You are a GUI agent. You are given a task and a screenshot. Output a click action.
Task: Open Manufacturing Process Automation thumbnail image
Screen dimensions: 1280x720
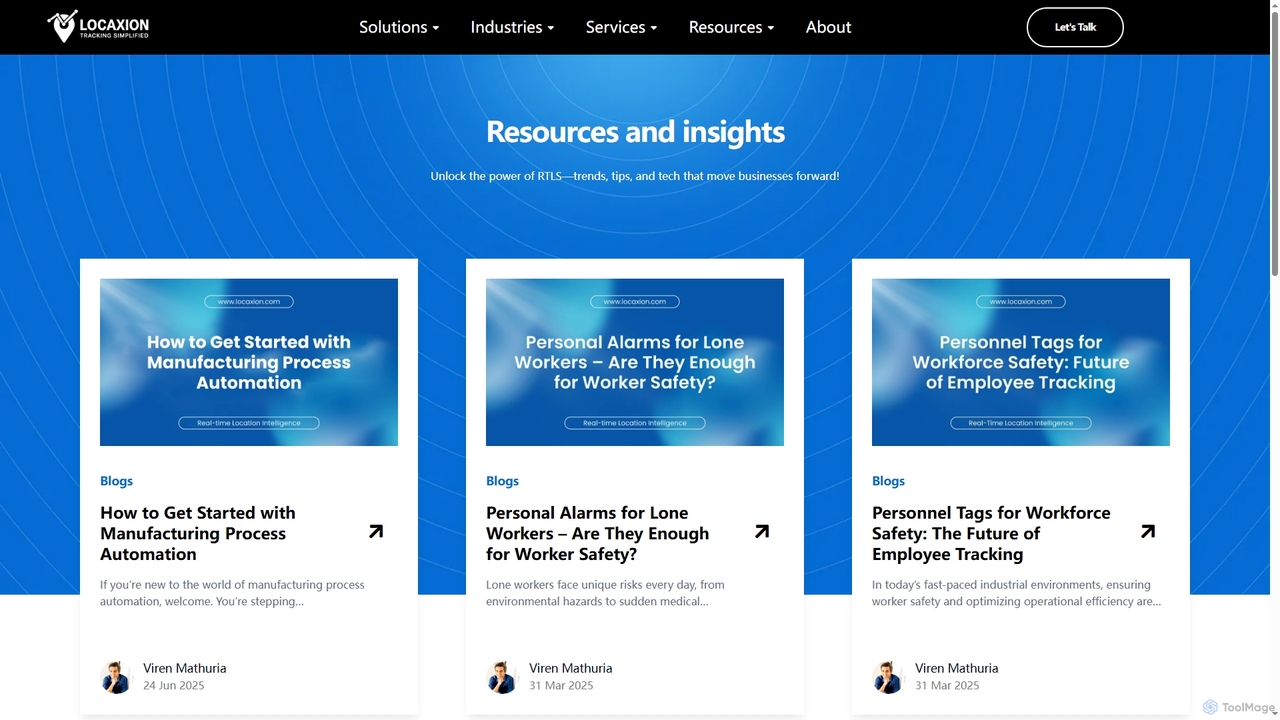(x=249, y=362)
